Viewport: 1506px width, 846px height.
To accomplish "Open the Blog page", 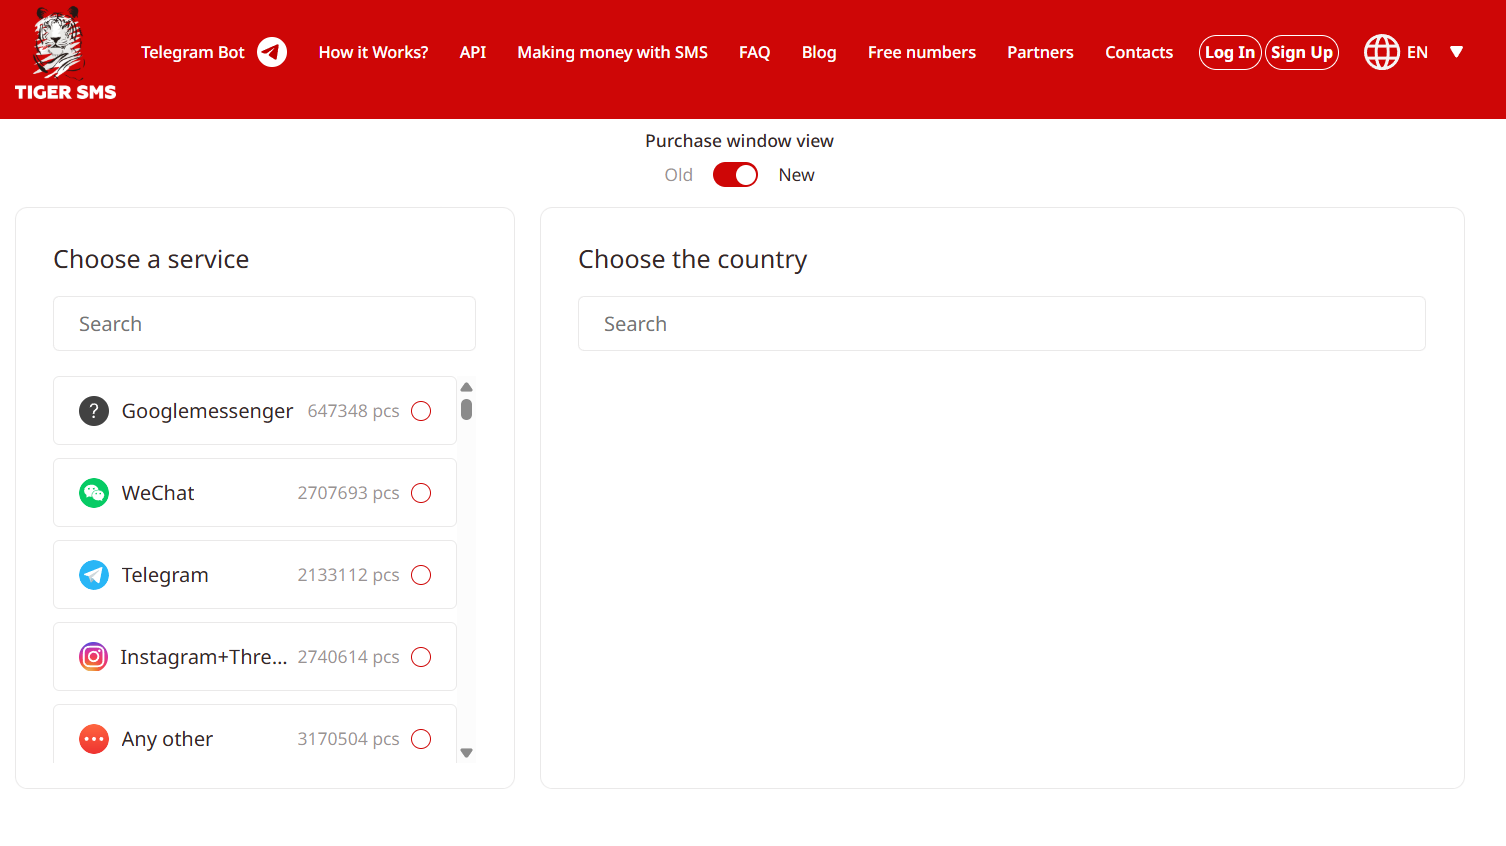I will pyautogui.click(x=819, y=52).
